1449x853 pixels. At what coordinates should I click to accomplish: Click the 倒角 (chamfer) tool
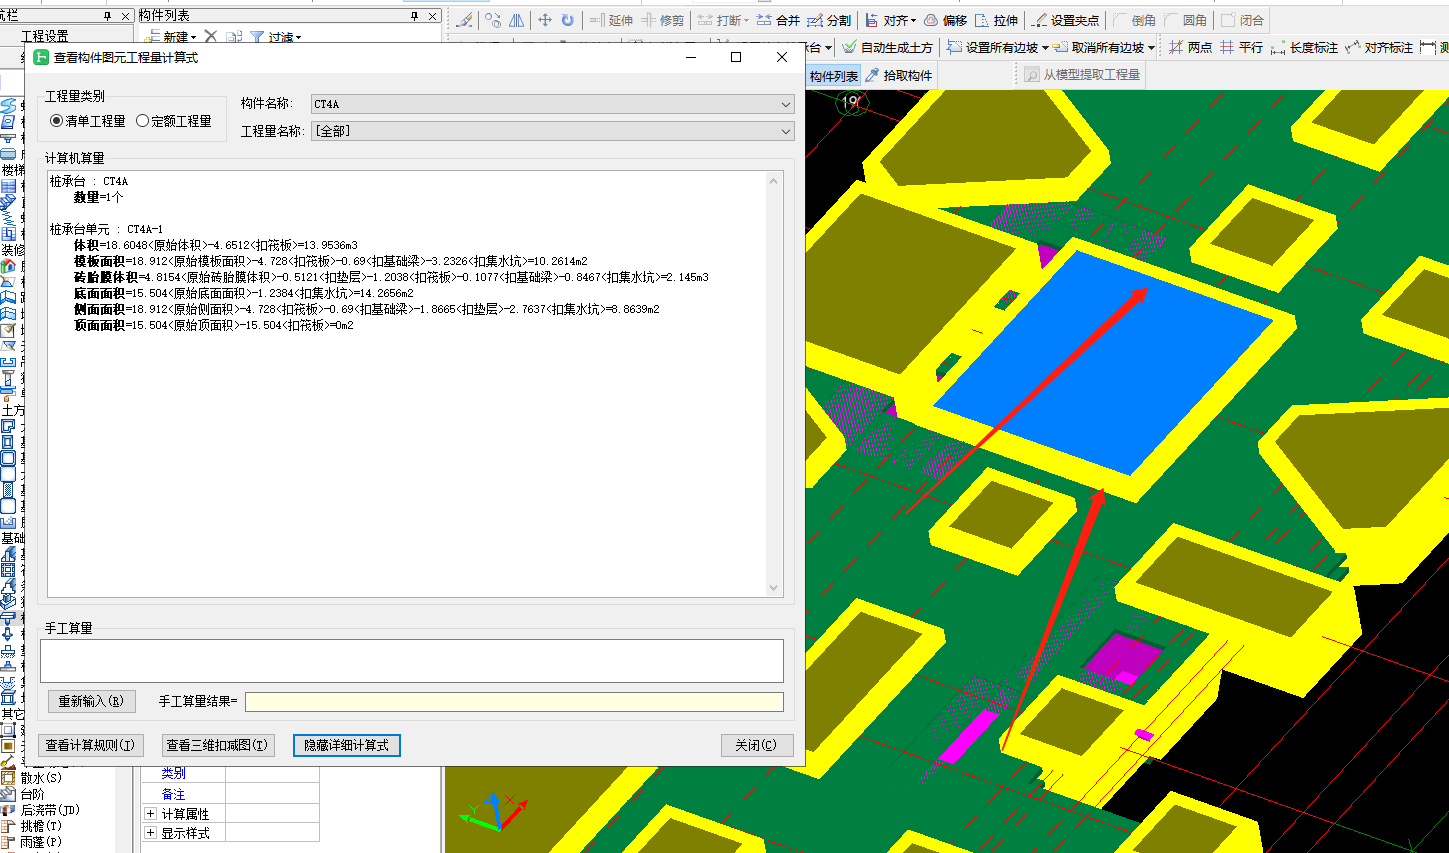pyautogui.click(x=1135, y=20)
